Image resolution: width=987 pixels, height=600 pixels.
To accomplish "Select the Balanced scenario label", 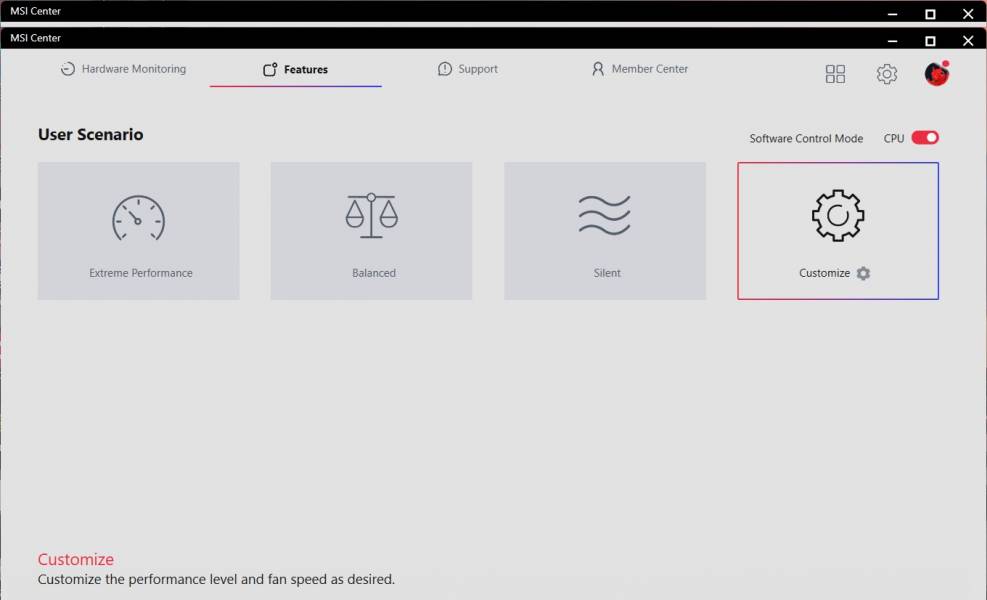I will point(374,273).
